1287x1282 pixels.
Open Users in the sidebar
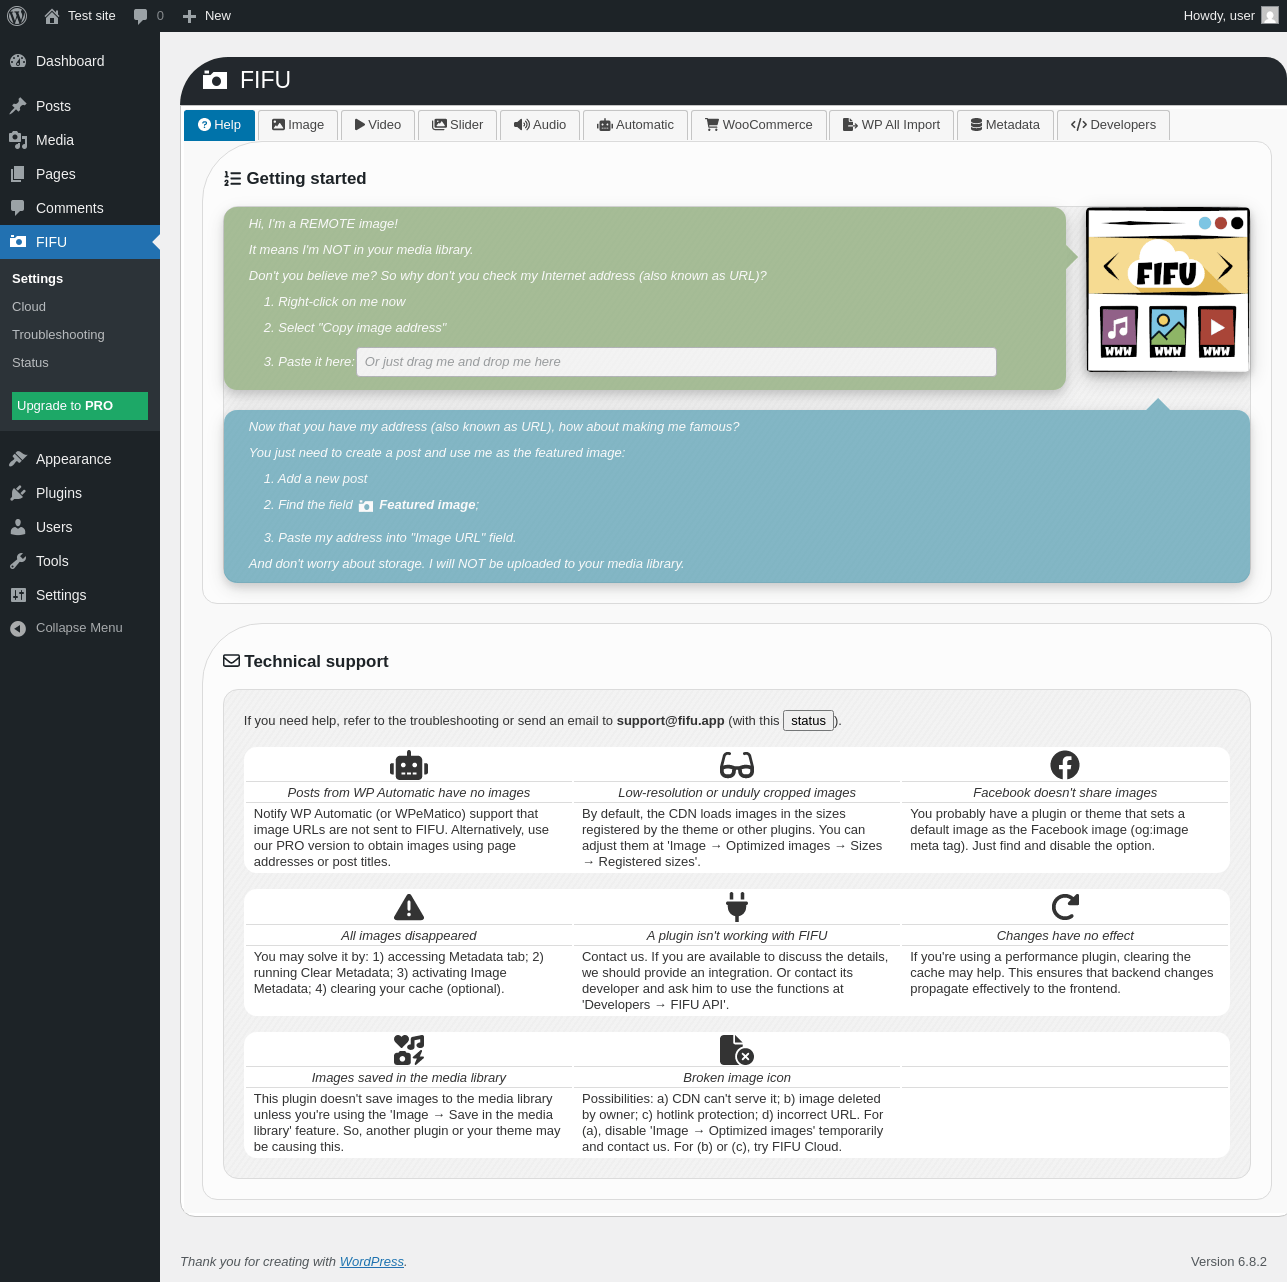click(80, 527)
